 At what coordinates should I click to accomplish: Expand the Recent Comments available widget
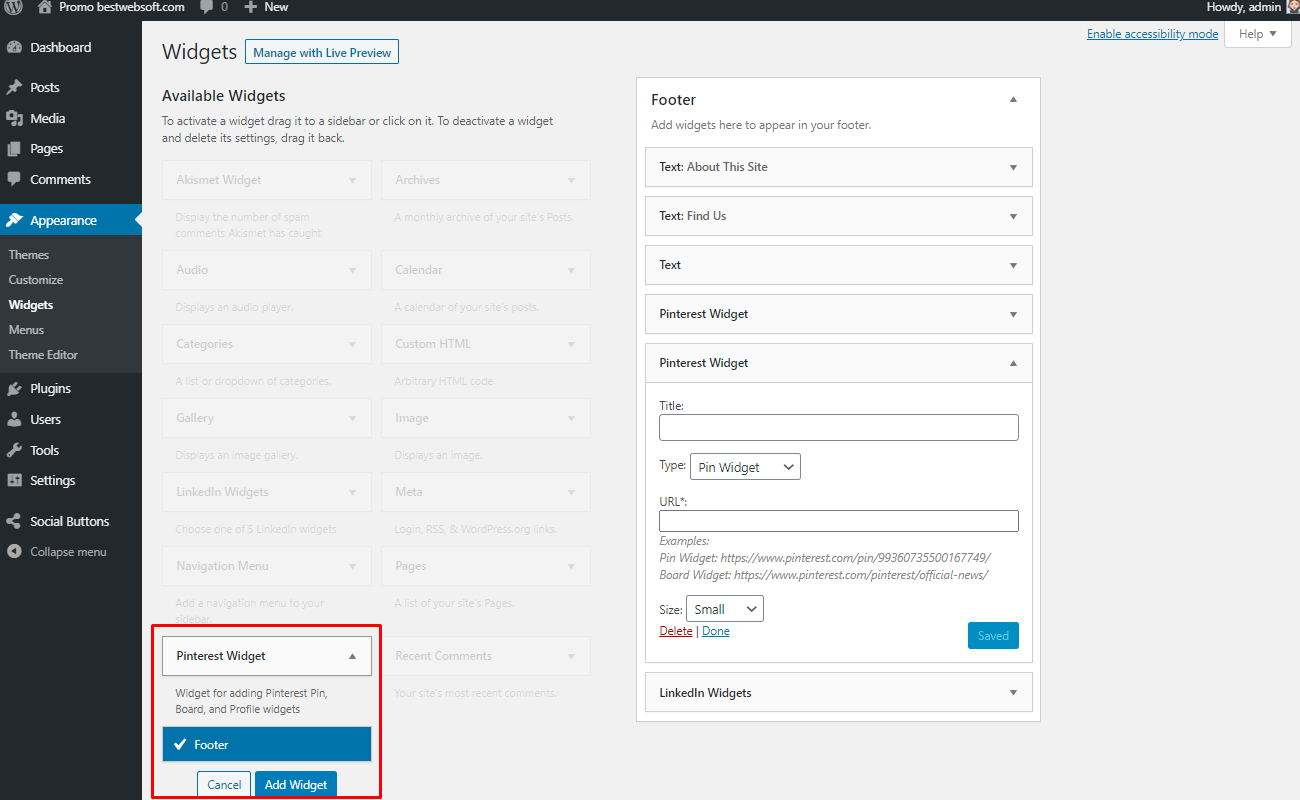point(571,656)
